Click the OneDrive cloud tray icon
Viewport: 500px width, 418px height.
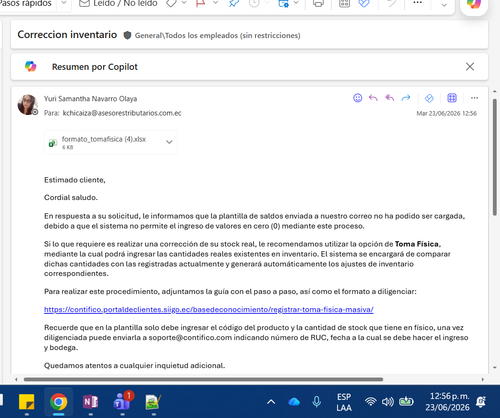pyautogui.click(x=294, y=402)
